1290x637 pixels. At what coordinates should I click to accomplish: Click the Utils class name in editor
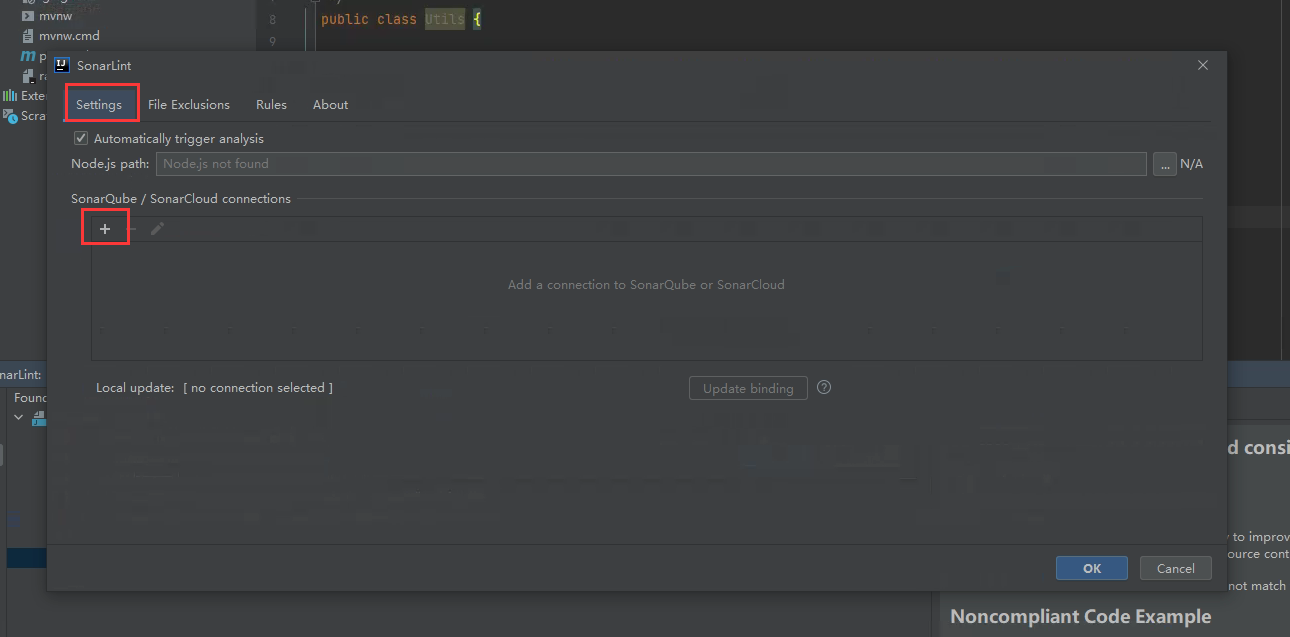pyautogui.click(x=444, y=20)
